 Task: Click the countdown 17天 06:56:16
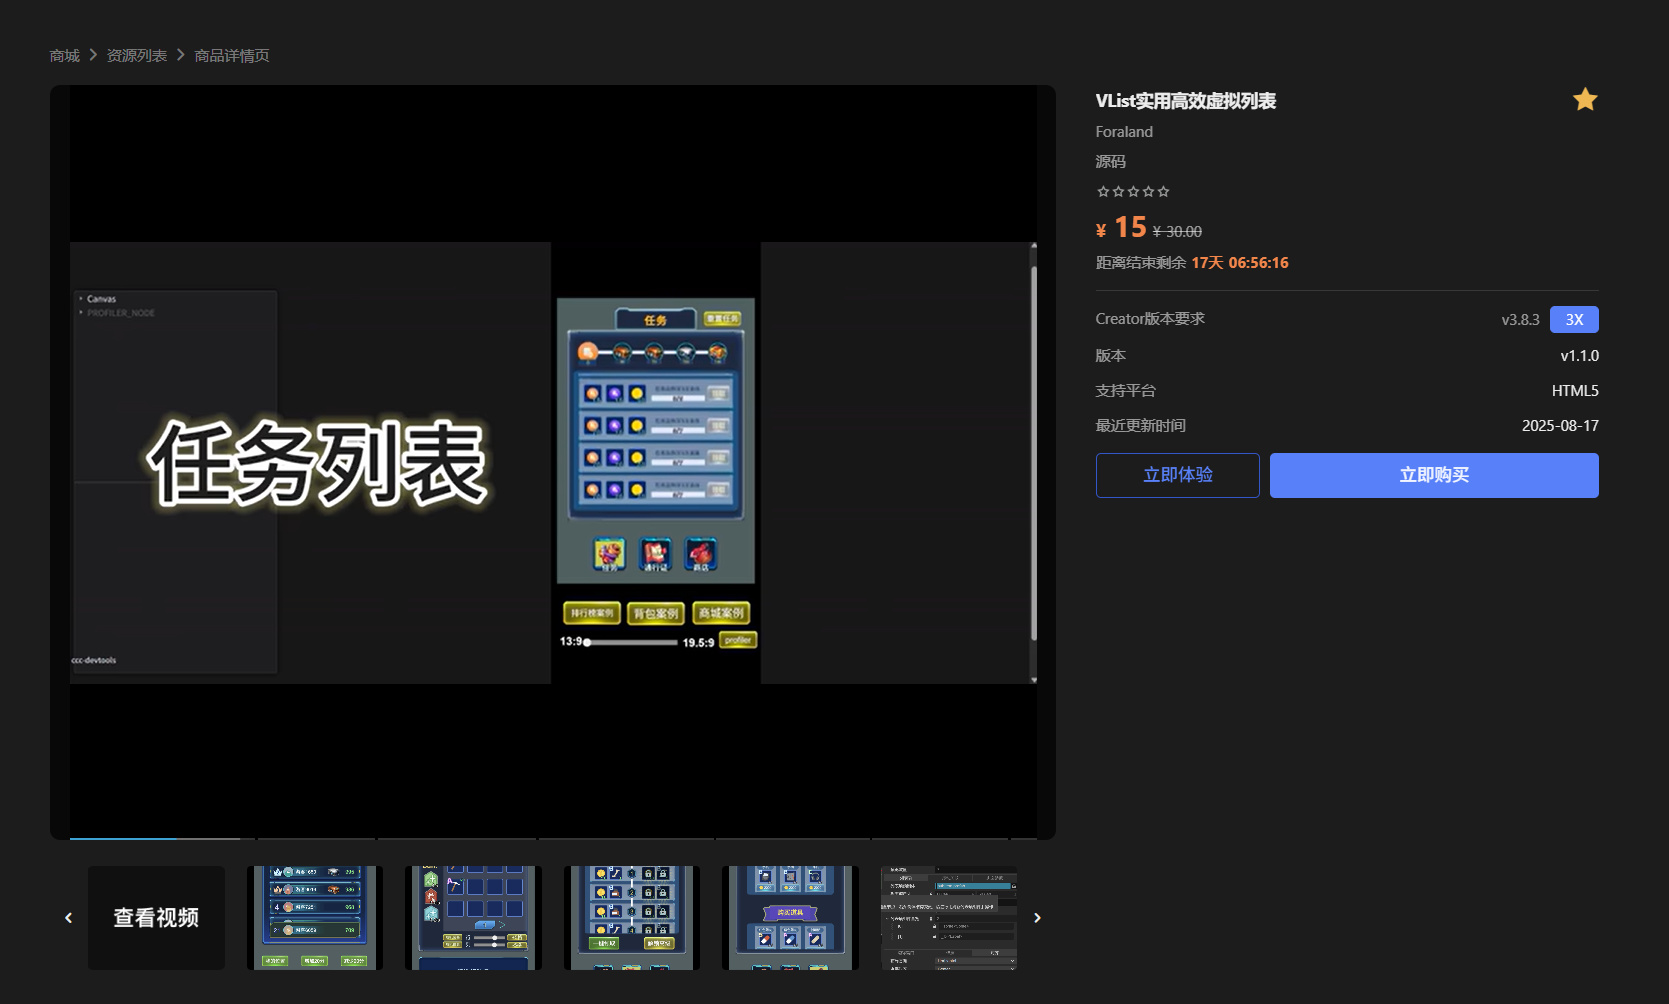[1240, 263]
